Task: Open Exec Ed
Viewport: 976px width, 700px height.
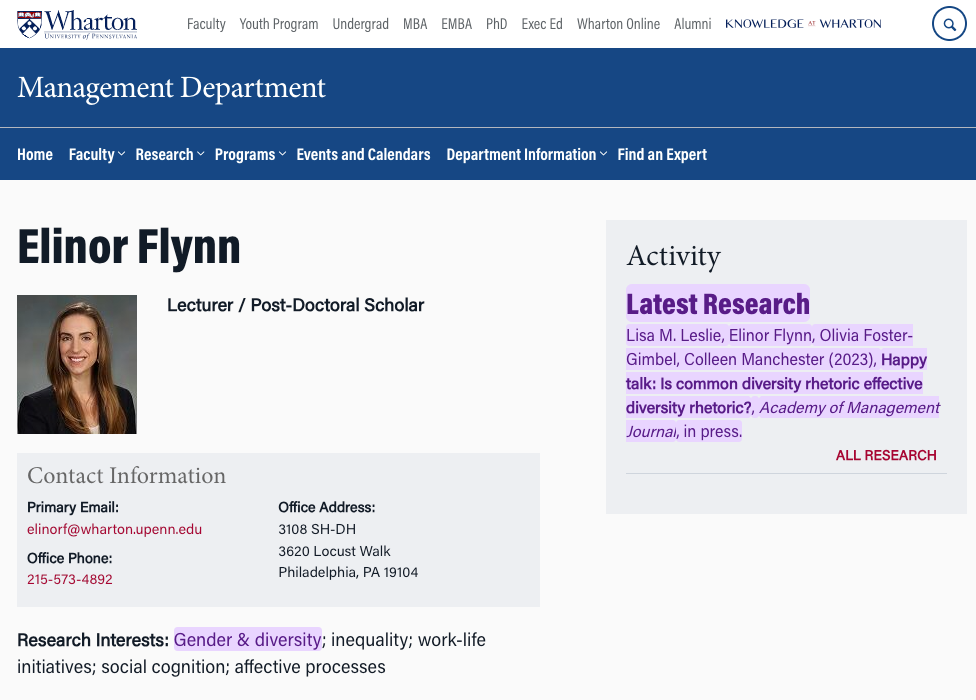Action: point(542,24)
